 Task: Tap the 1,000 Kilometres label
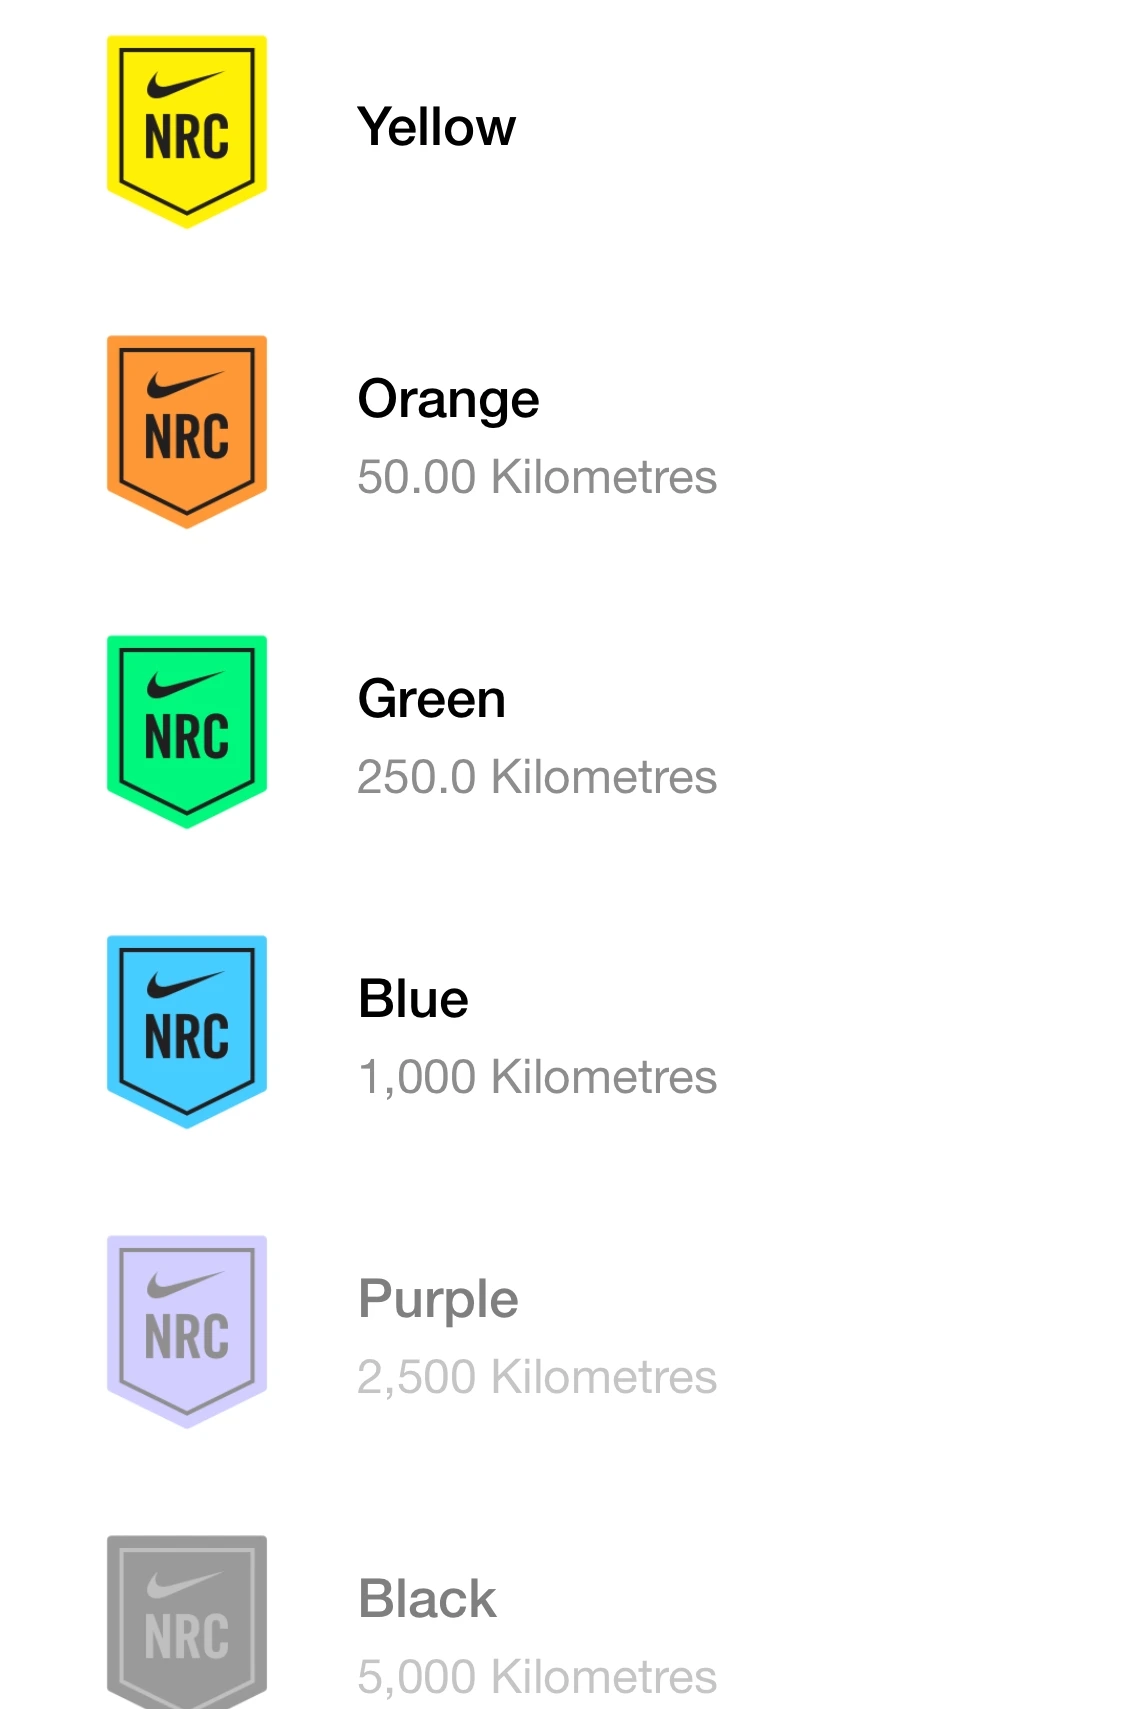(537, 1077)
